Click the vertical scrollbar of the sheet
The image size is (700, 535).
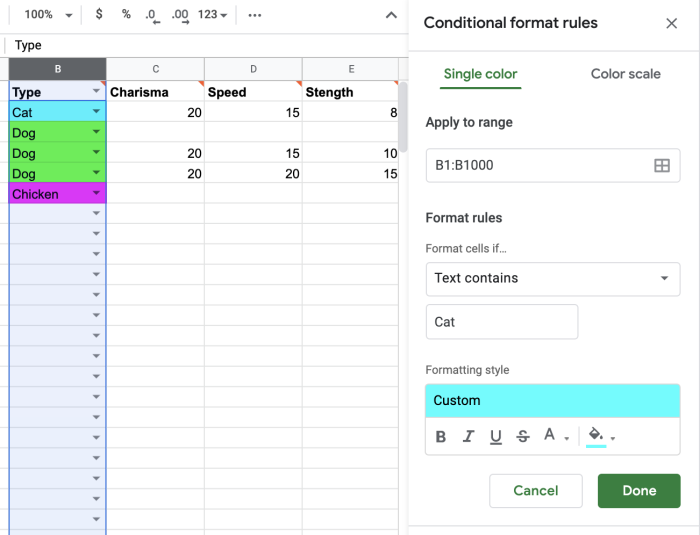pos(403,117)
